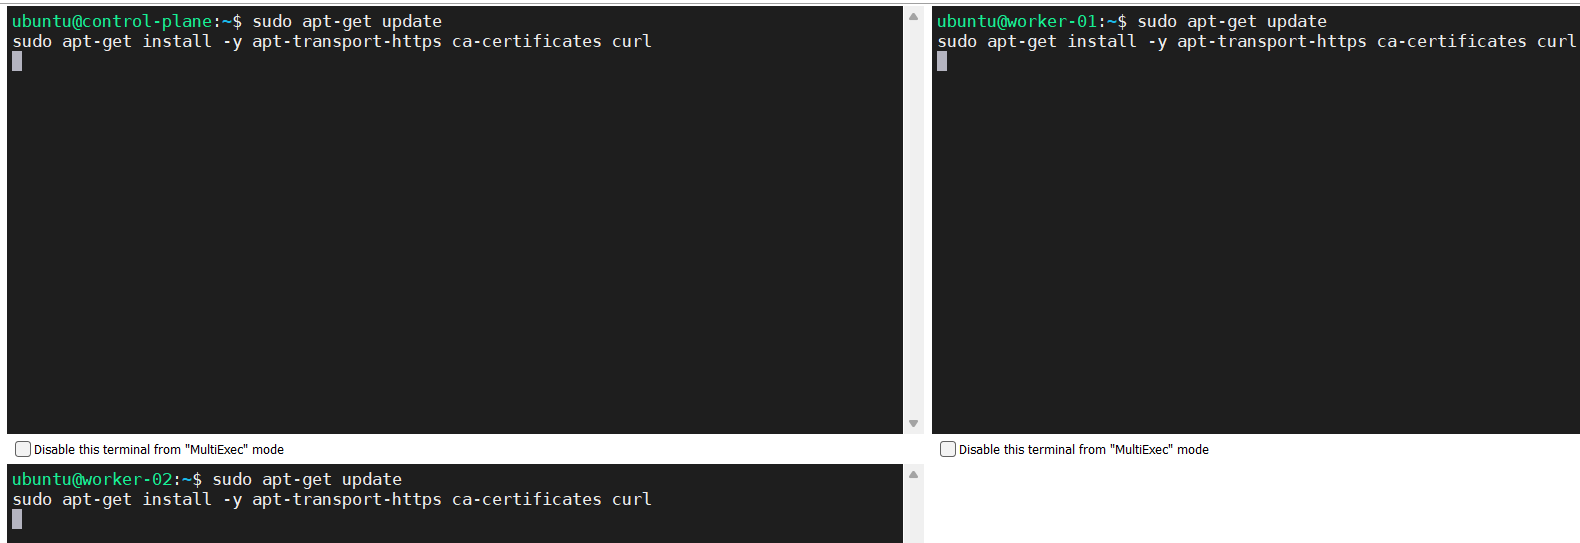Focus the worker-02 terminal at its cursor
The height and width of the screenshot is (543, 1580).
(x=17, y=519)
